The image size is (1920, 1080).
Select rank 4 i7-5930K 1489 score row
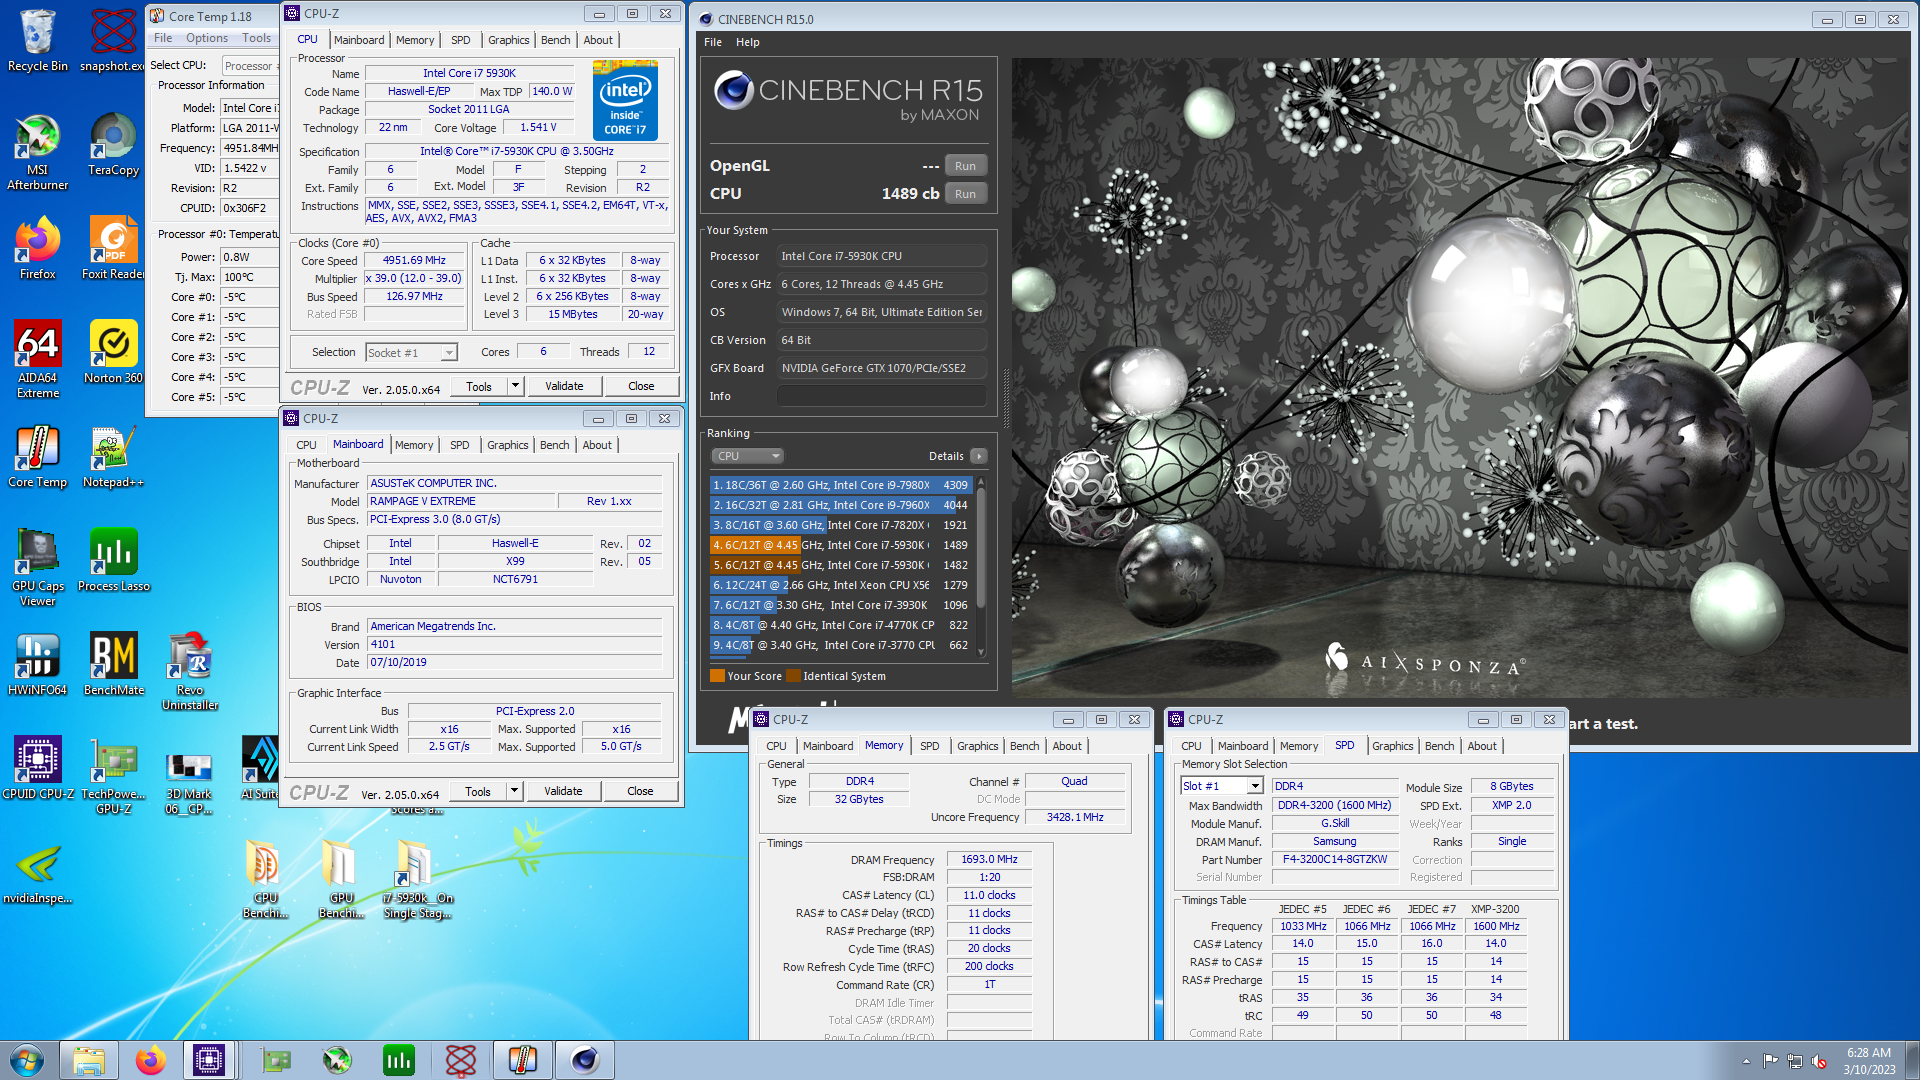840,545
